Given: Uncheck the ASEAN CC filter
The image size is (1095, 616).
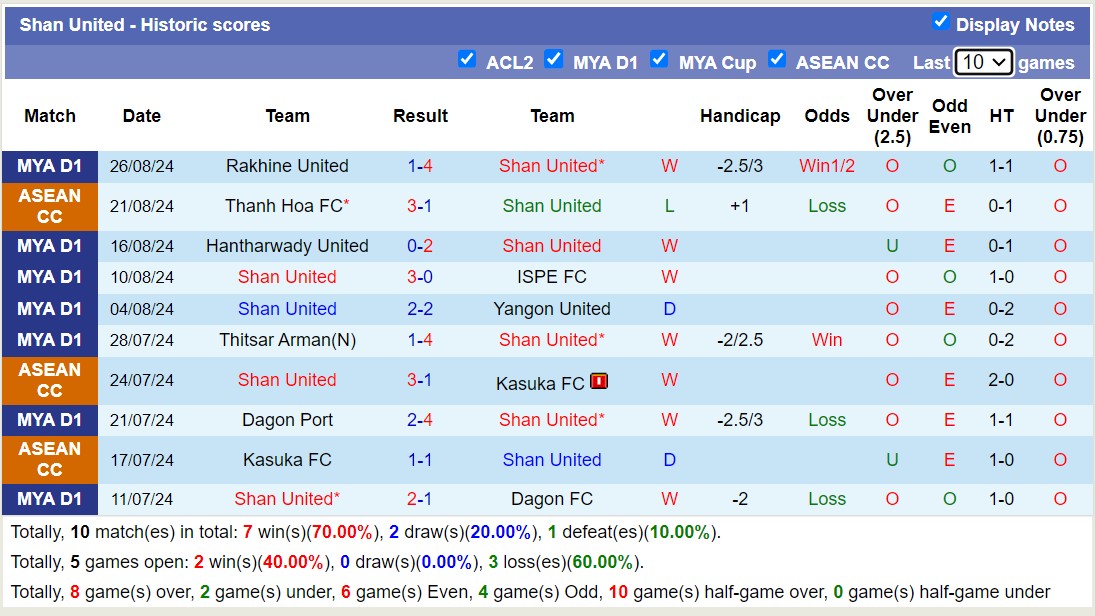Looking at the screenshot, I should point(777,59).
